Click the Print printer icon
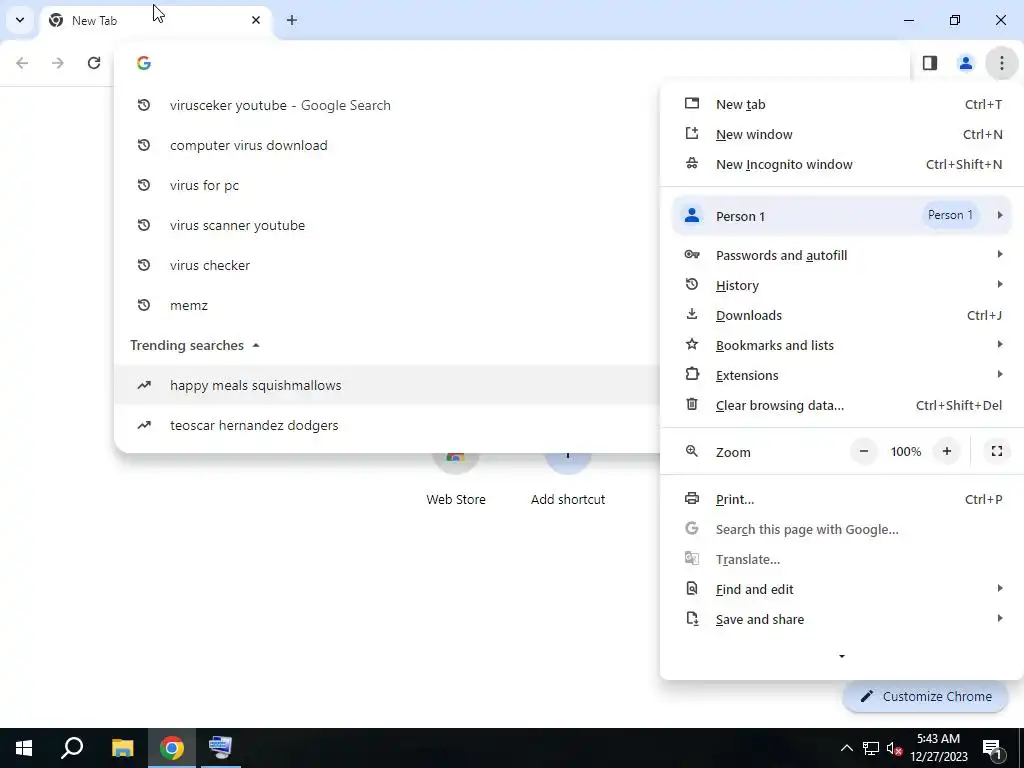This screenshot has width=1024, height=768. click(692, 498)
